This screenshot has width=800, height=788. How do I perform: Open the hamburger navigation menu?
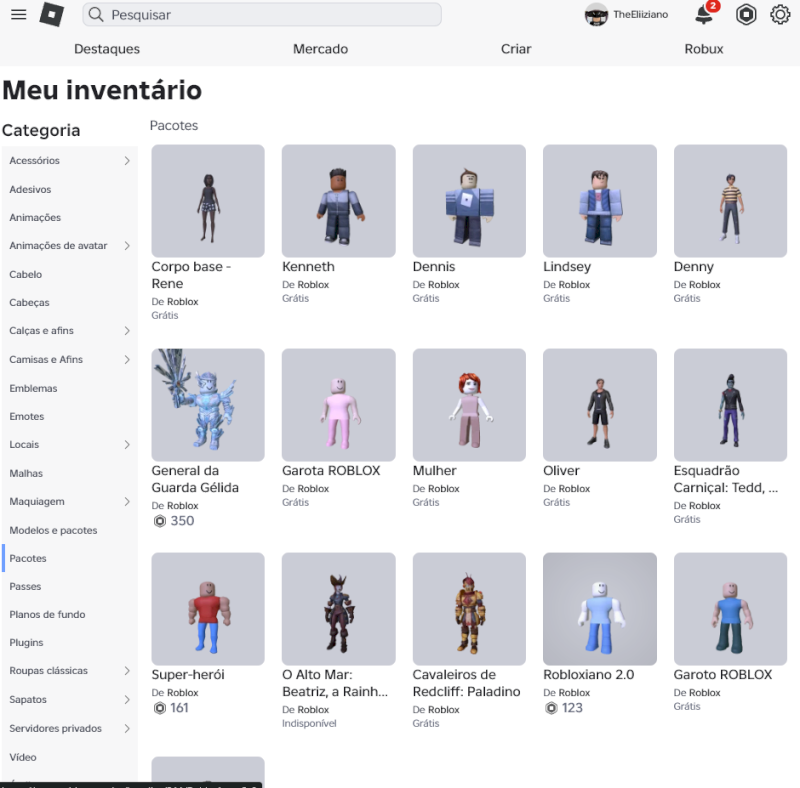(x=18, y=14)
